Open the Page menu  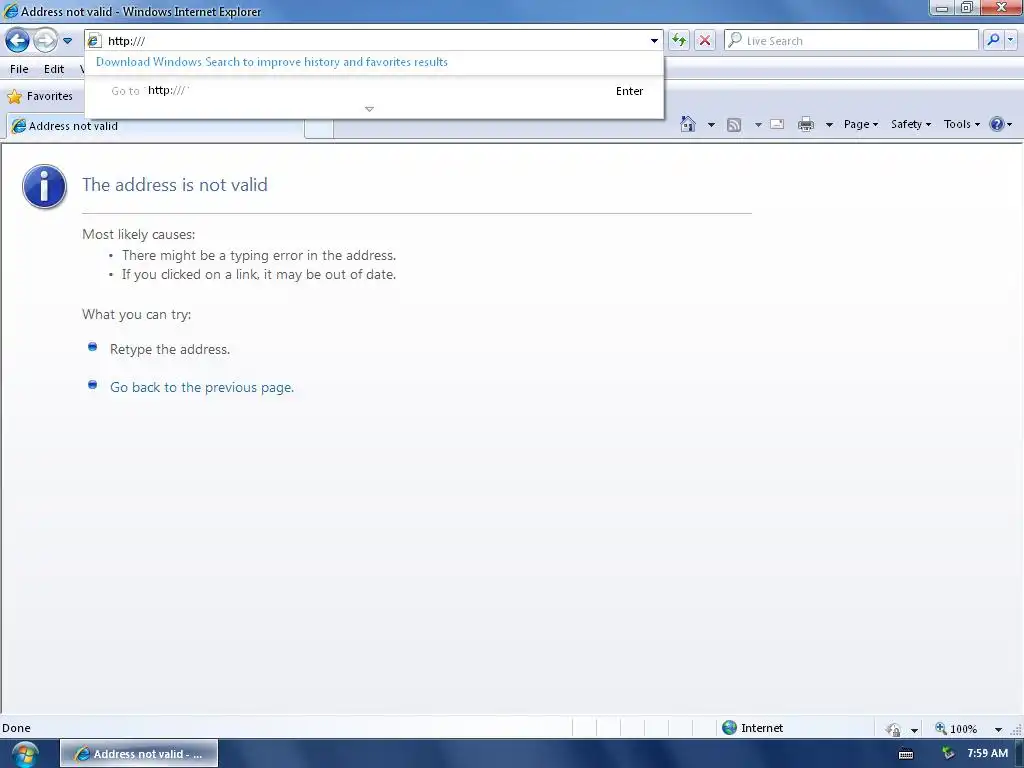point(861,124)
